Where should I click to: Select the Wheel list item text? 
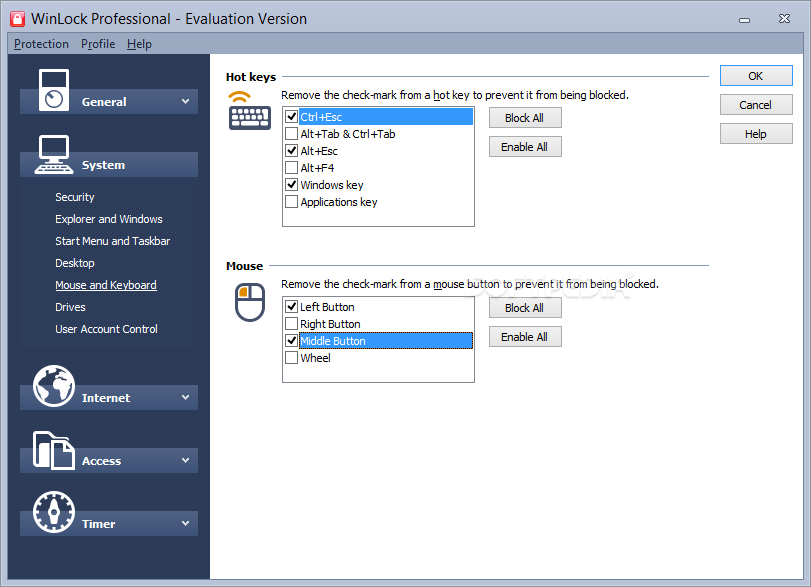tap(315, 358)
